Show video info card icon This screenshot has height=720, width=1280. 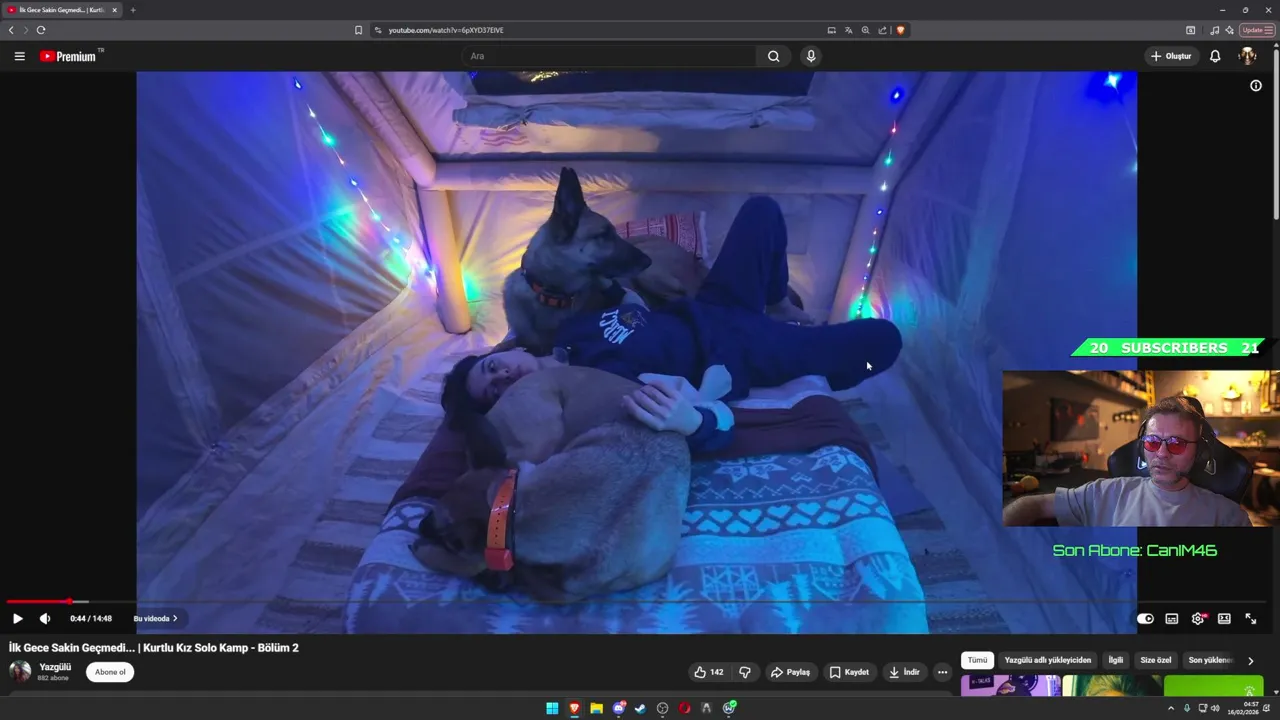tap(1256, 85)
